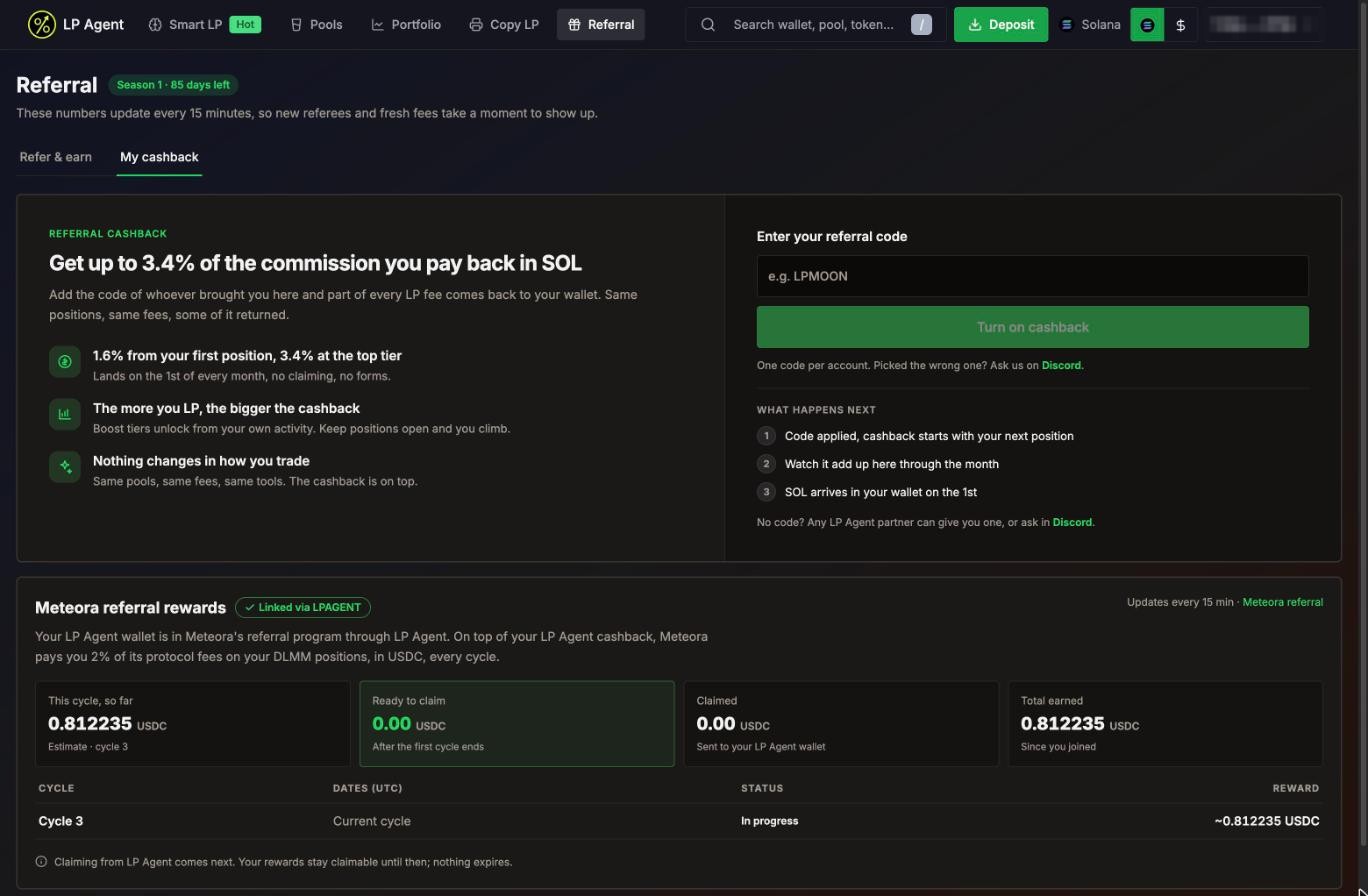Click the Current cycle date cell

372,821
